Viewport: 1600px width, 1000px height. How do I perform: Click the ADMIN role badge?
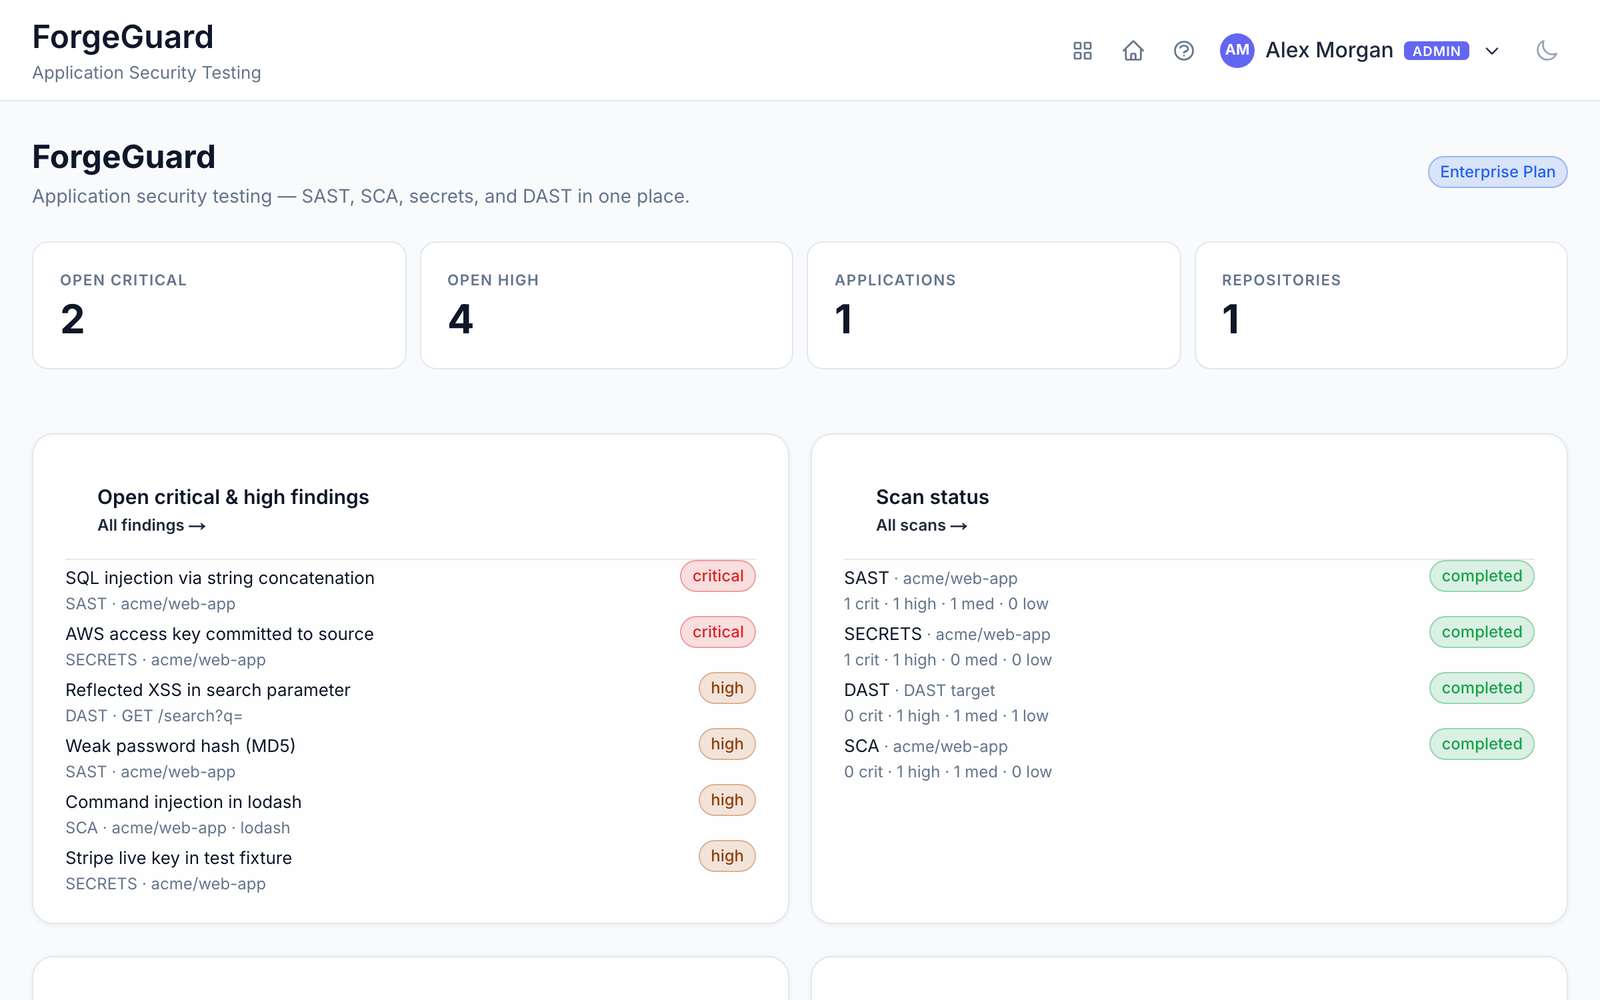(1436, 51)
